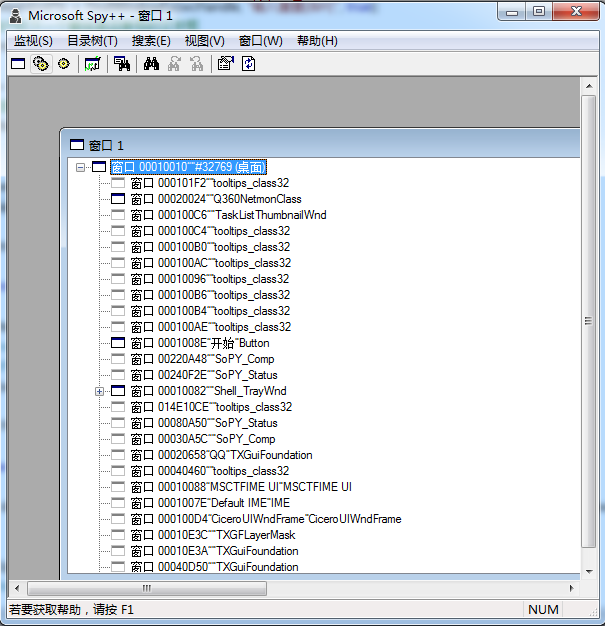Select row 00020024 Q360NetmonClass
Image resolution: width=605 pixels, height=626 pixels.
[x=216, y=199]
